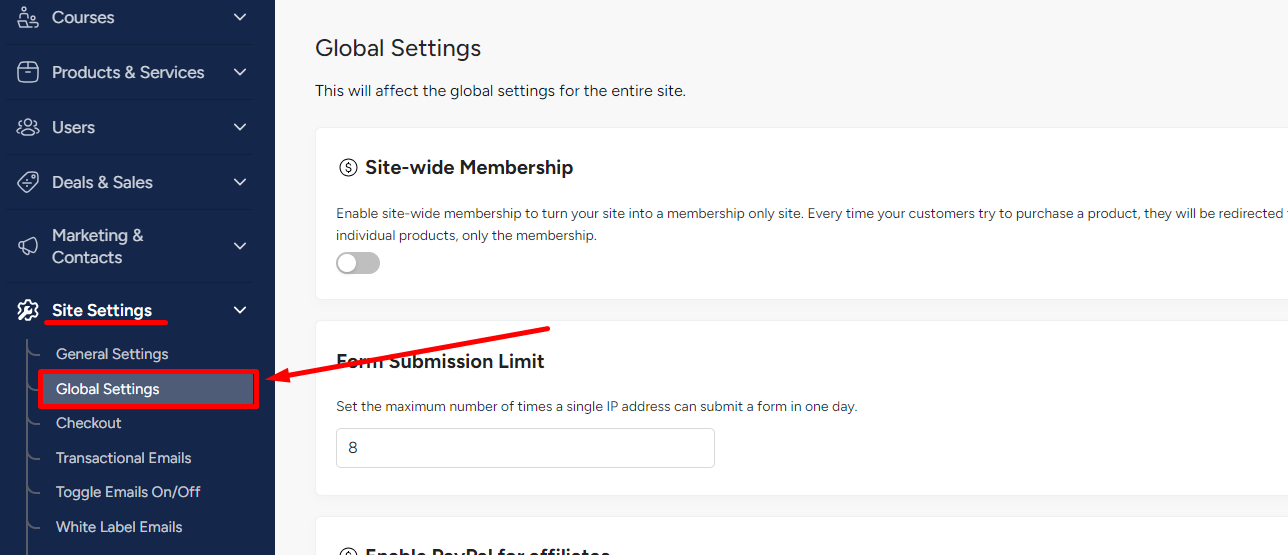Click the dollar icon beside Site-wide Membership

(x=348, y=168)
